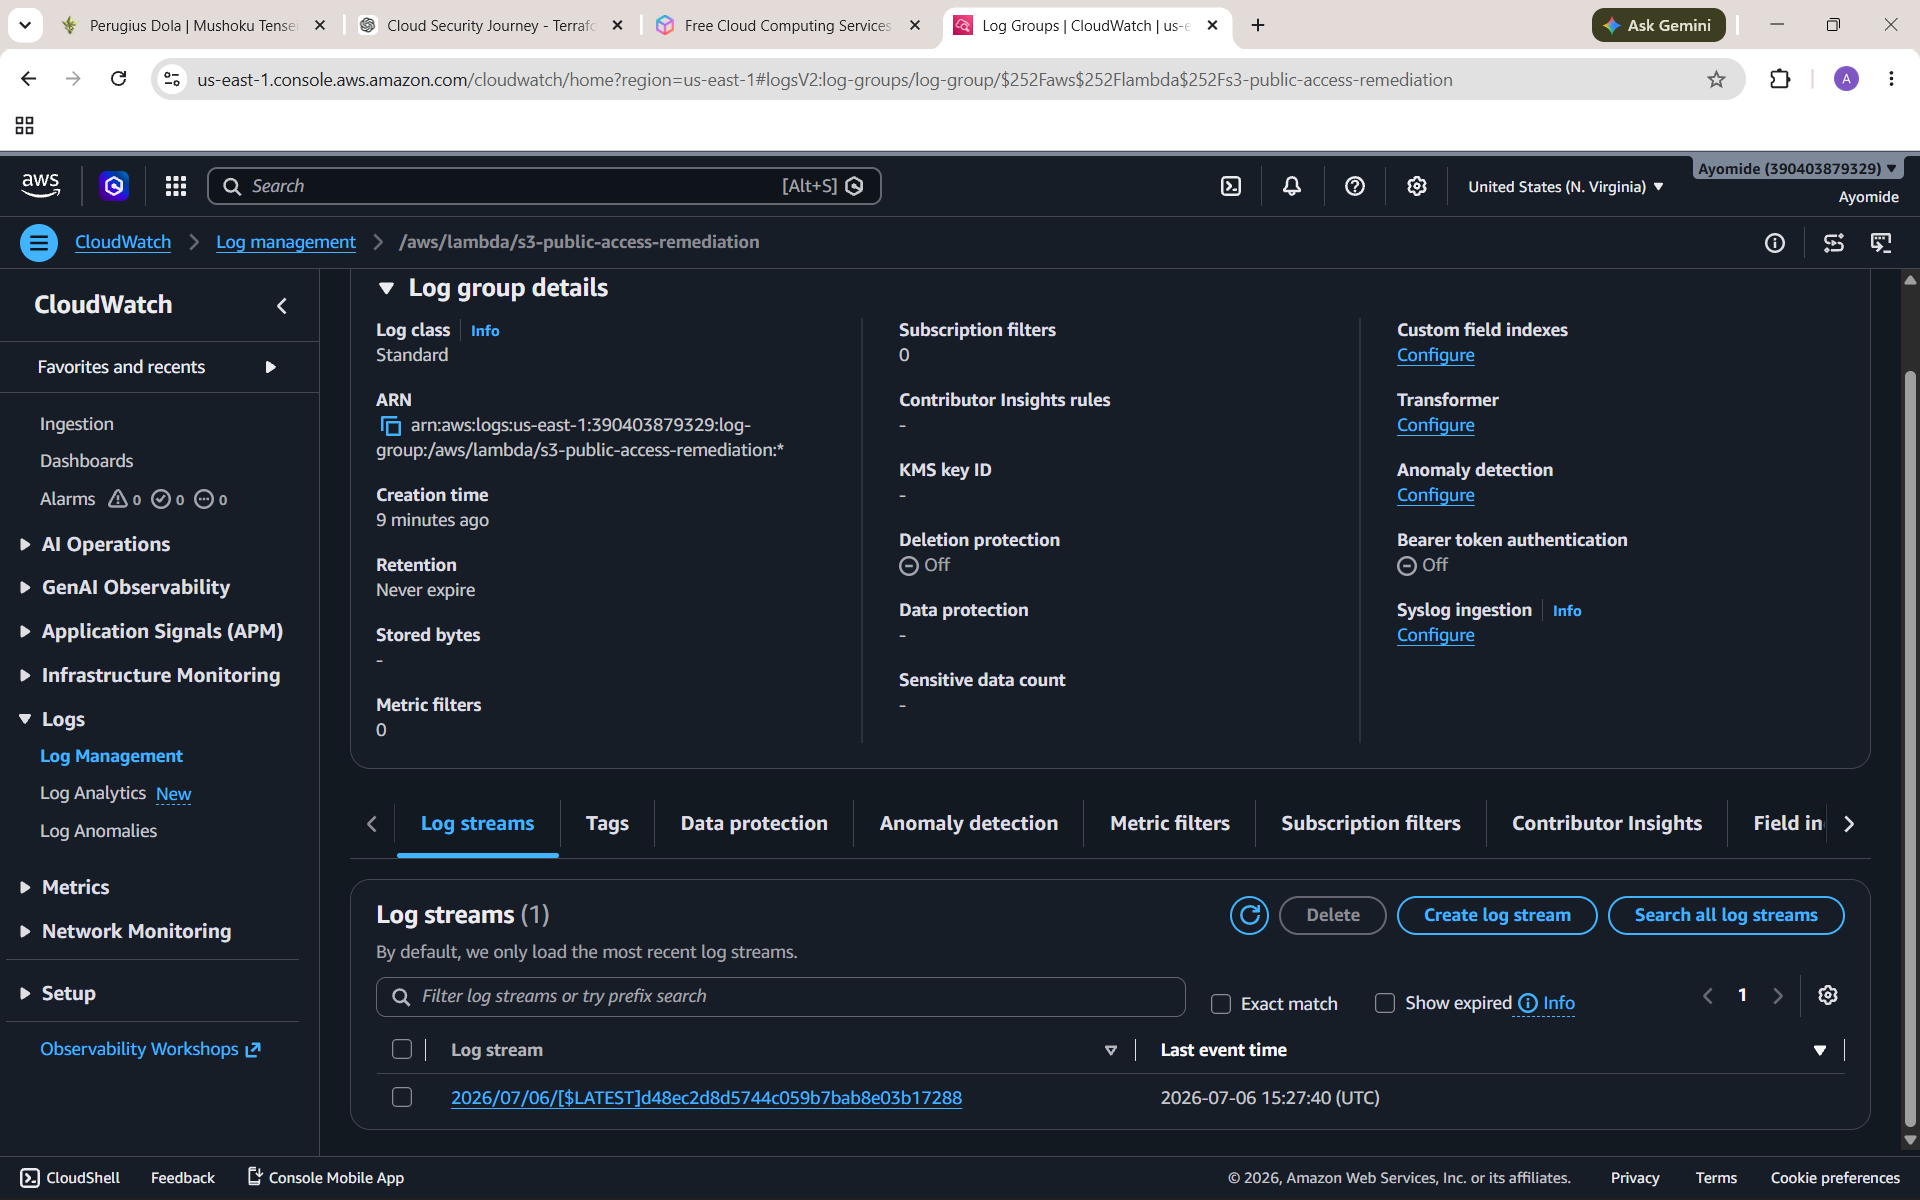Screen dimensions: 1920x1200
Task: Toggle the CloudWatch navigation hamburger menu
Action: pyautogui.click(x=39, y=242)
